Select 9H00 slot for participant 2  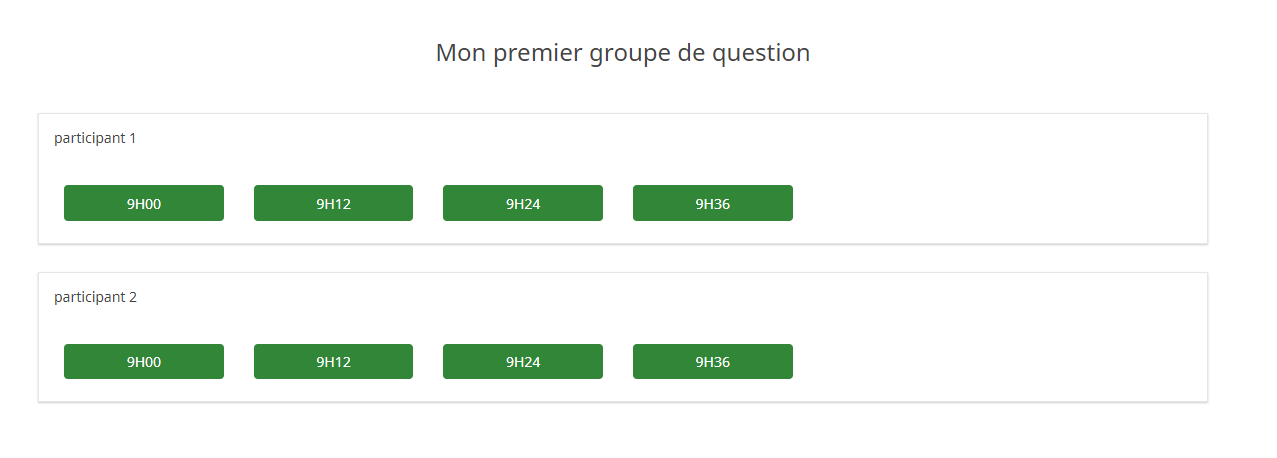coord(144,362)
